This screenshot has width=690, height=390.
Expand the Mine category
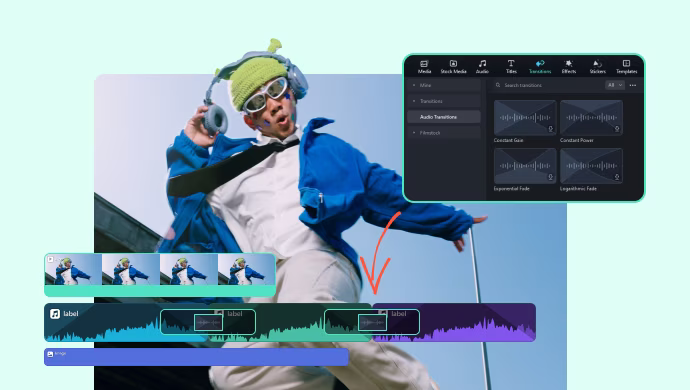pos(444,85)
